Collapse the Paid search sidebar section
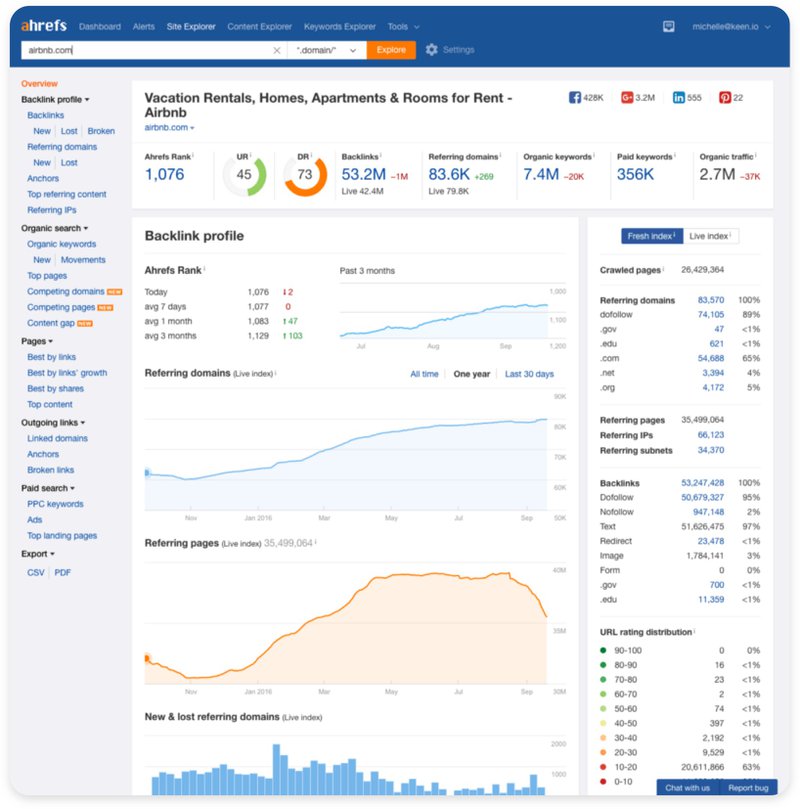 [x=47, y=488]
